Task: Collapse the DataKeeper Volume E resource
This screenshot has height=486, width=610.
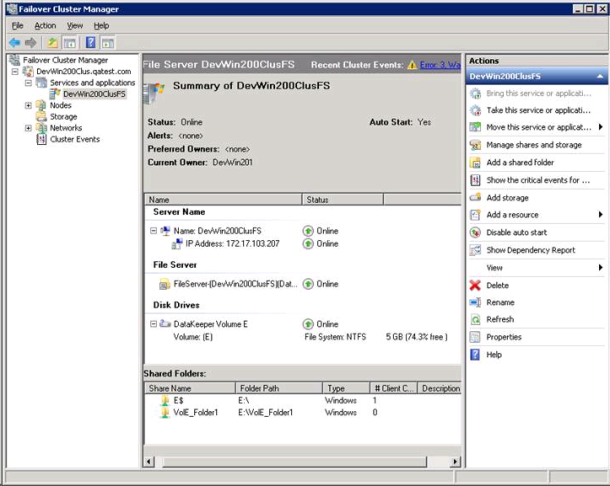Action: pos(153,324)
